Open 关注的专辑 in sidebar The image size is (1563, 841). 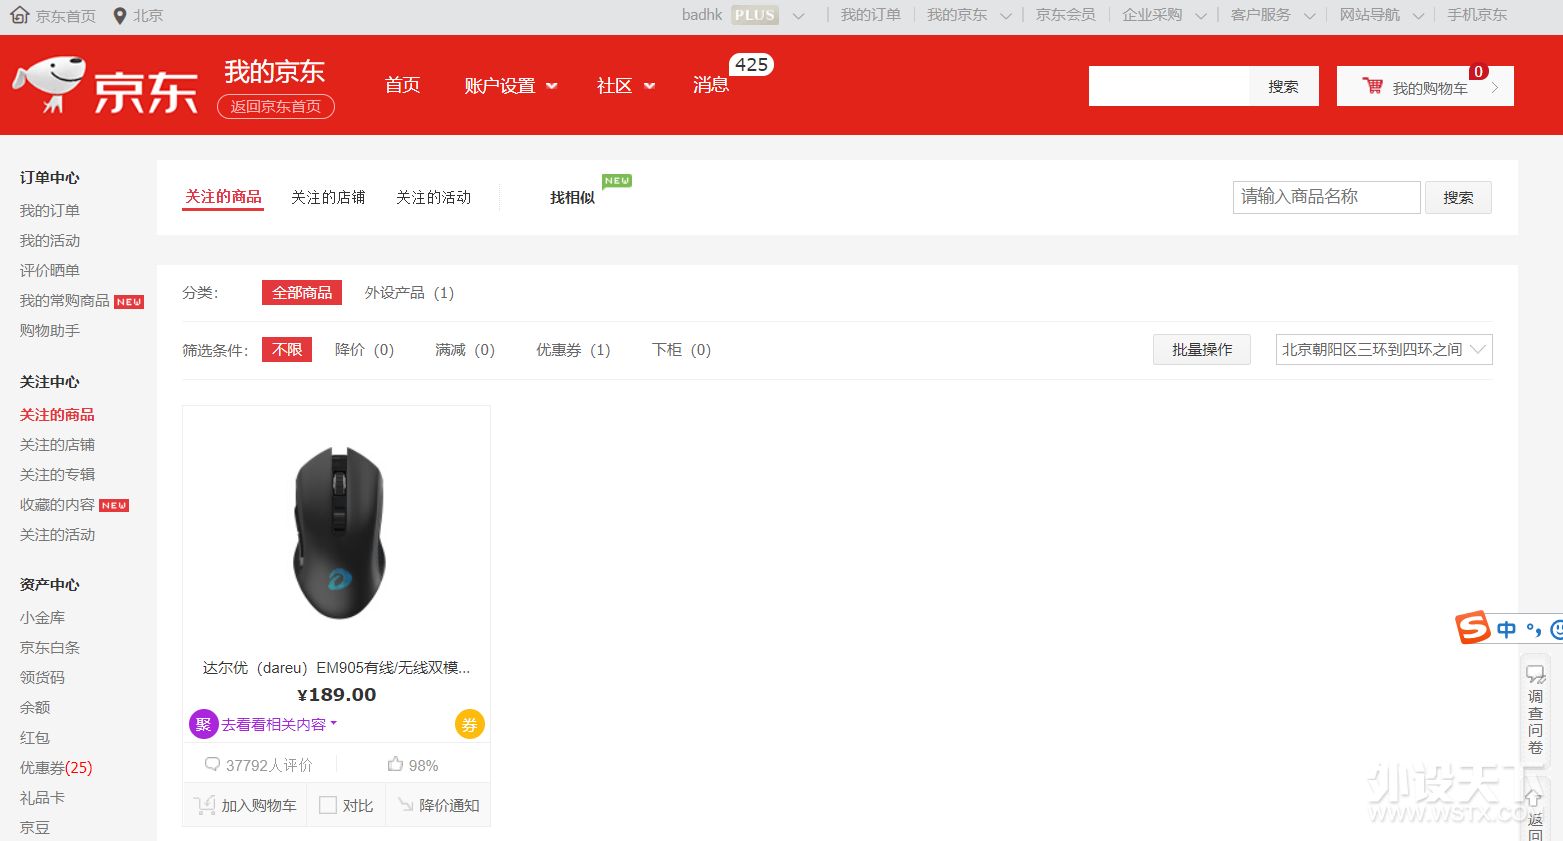tap(57, 474)
